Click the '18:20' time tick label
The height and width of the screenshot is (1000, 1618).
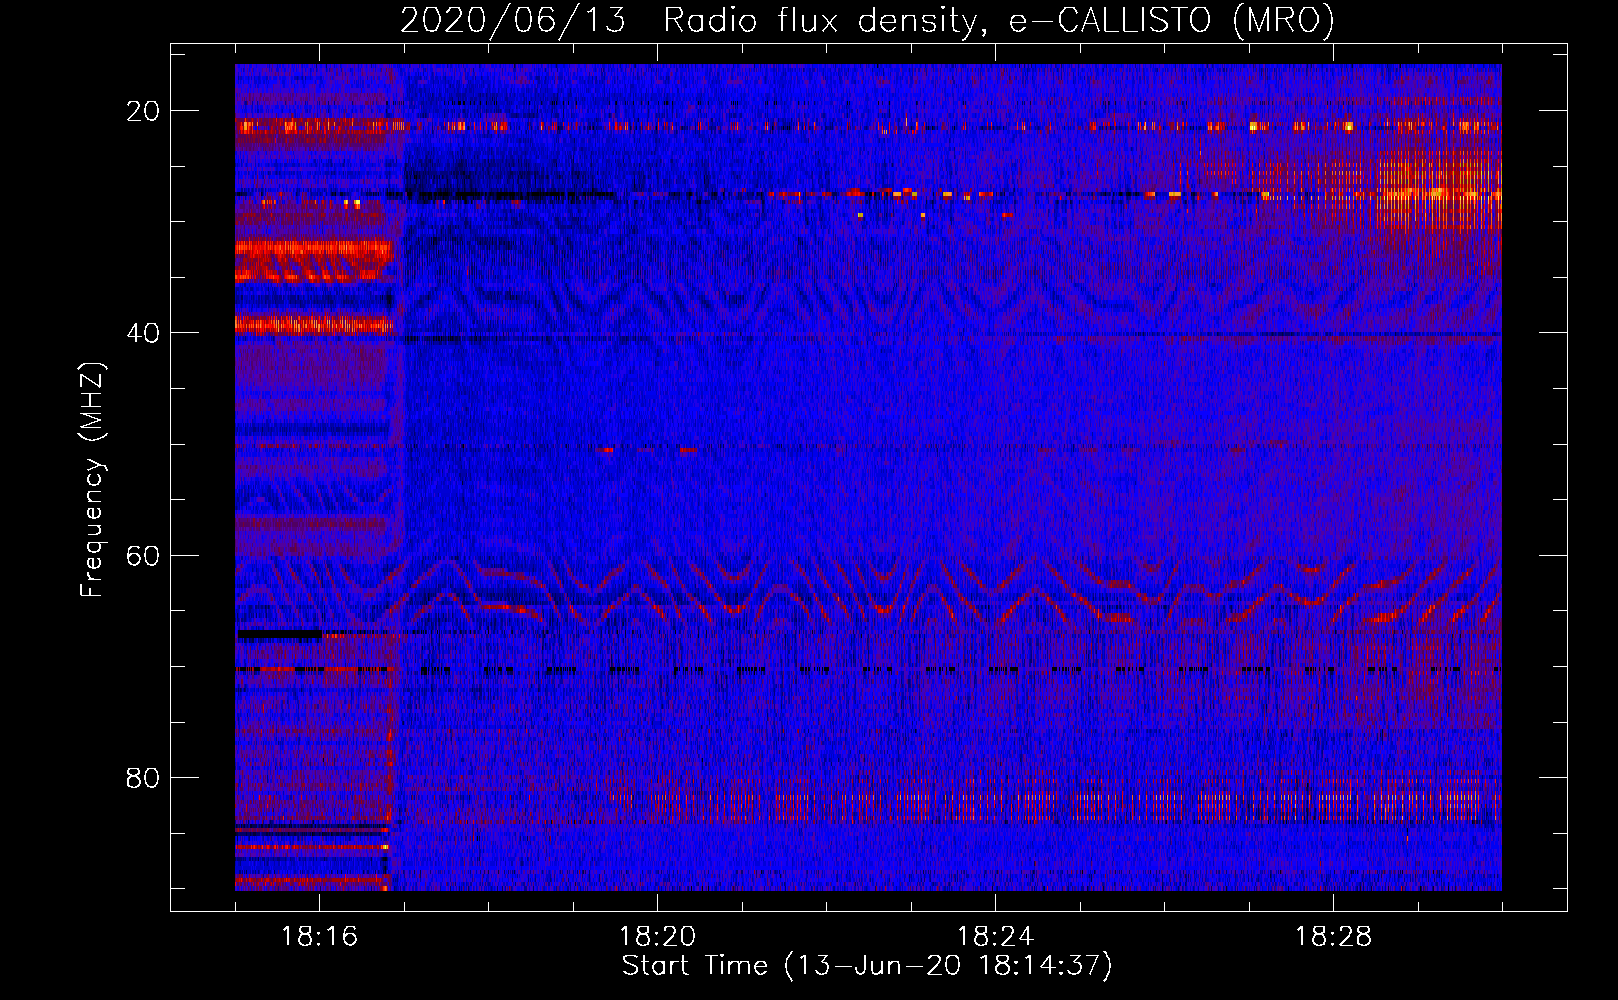point(657,936)
